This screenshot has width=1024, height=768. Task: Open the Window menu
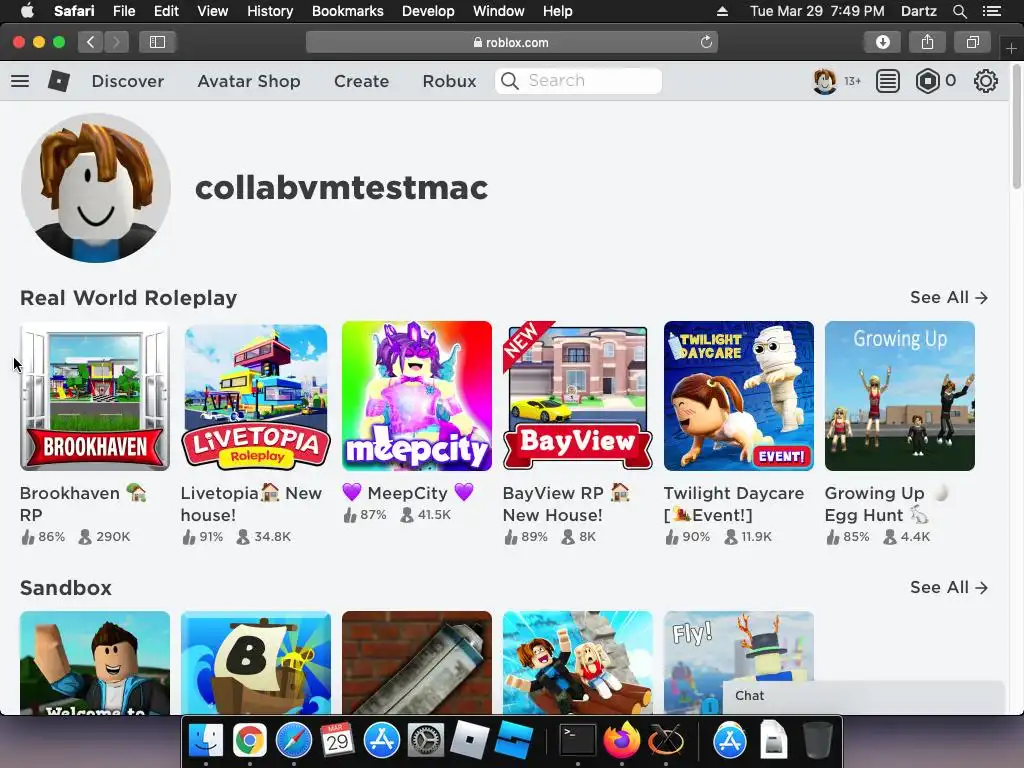pyautogui.click(x=498, y=11)
